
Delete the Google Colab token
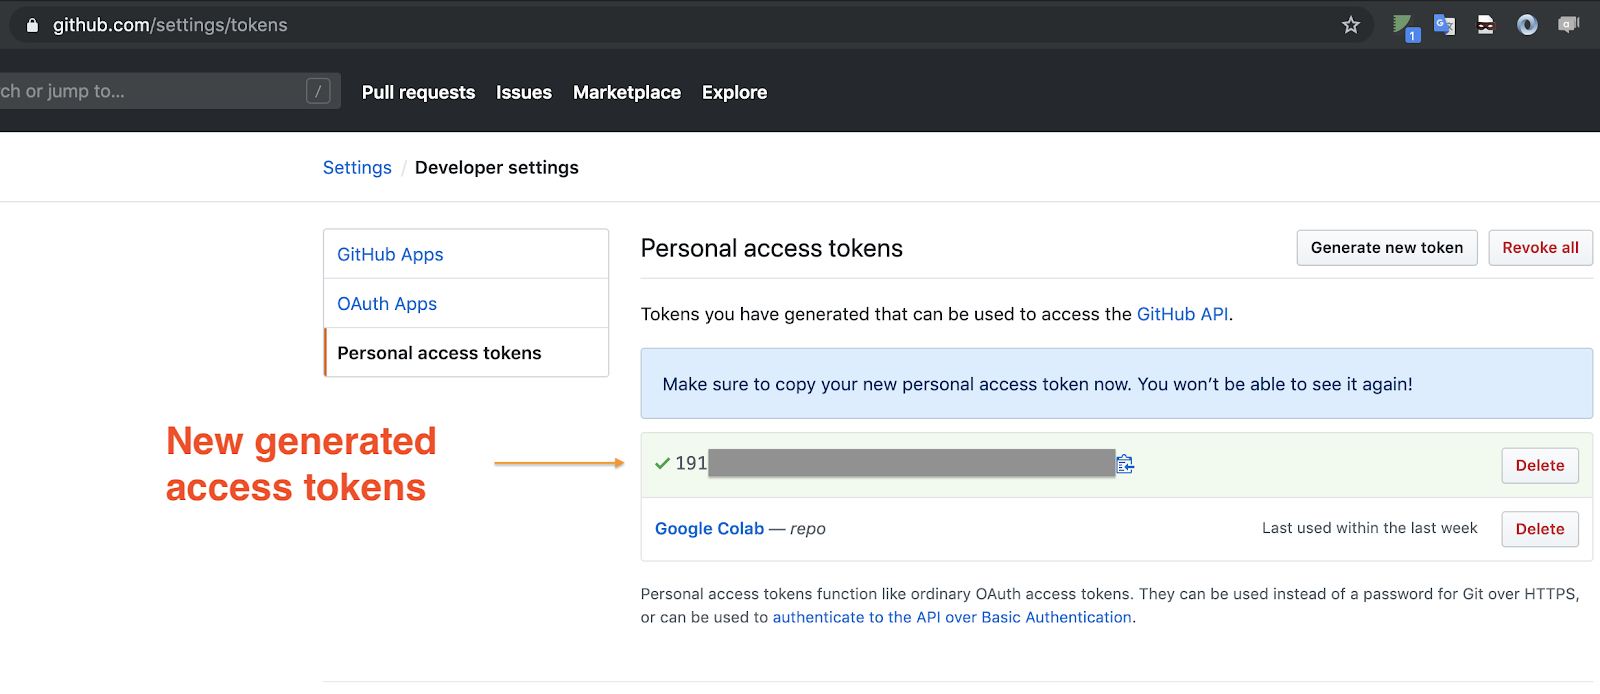1539,529
